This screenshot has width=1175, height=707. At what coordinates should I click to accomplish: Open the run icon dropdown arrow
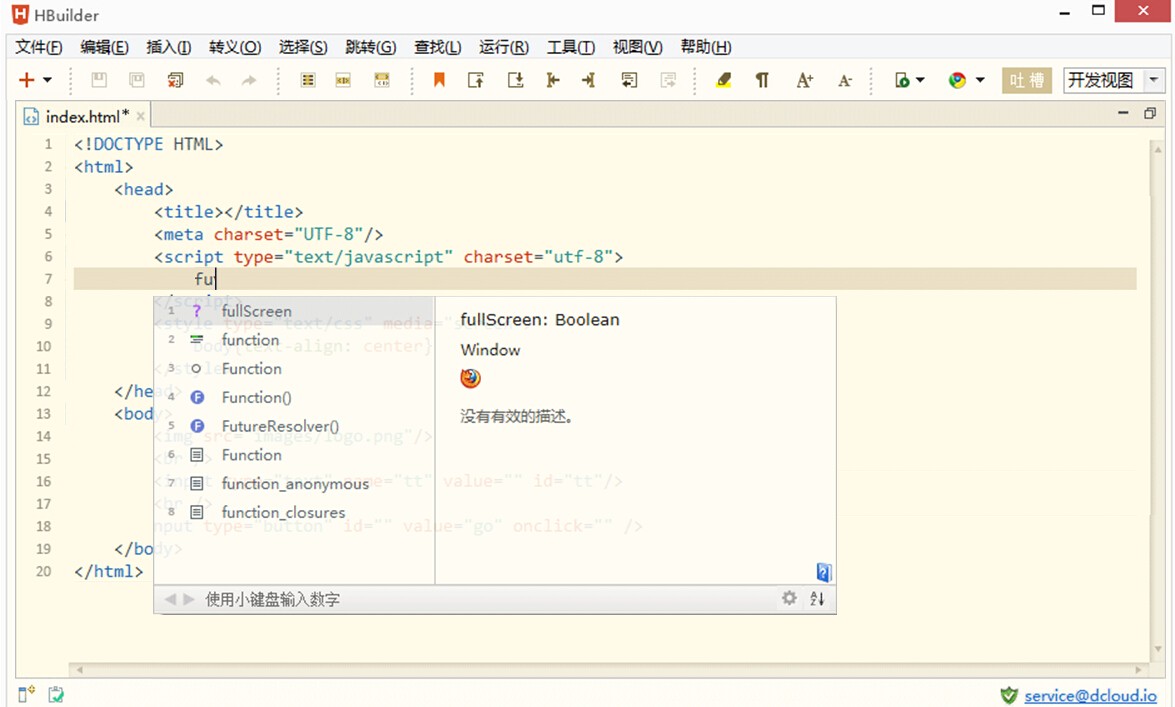coord(921,79)
